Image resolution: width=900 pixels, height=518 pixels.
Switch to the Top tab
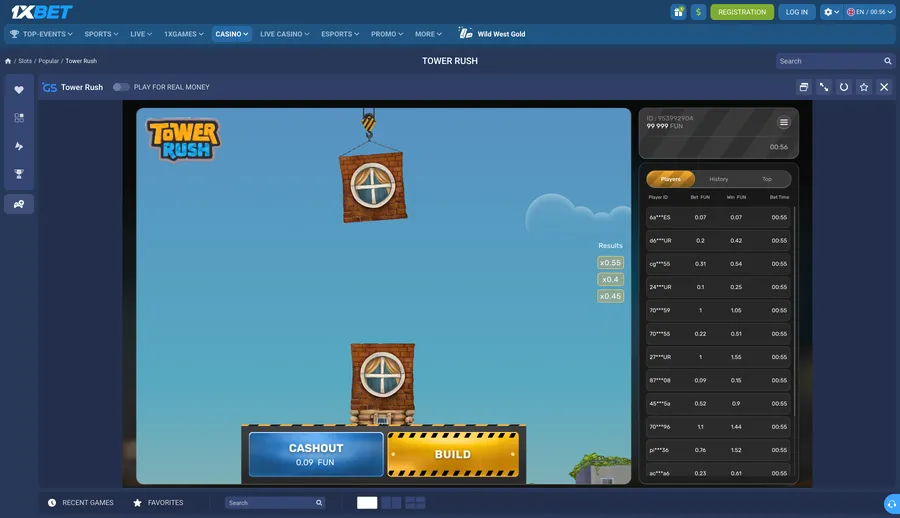click(767, 179)
